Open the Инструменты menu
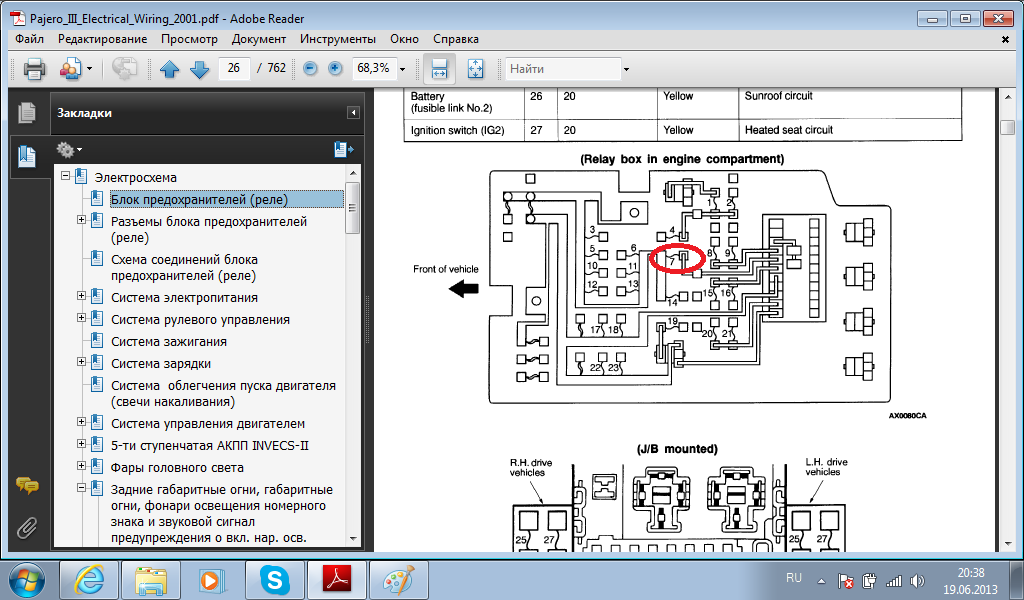Viewport: 1024px width, 600px height. point(337,39)
